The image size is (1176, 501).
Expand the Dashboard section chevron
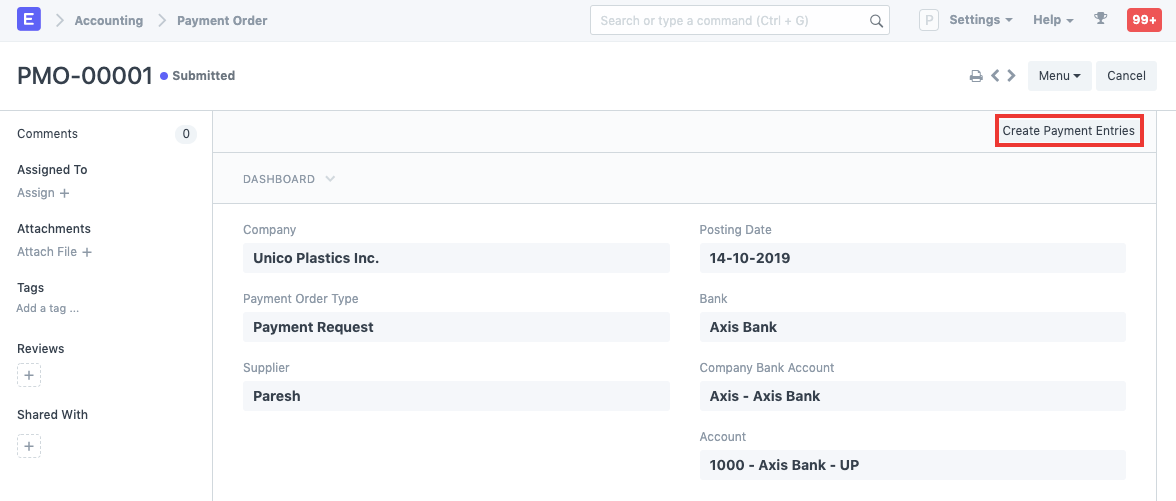[x=330, y=179]
